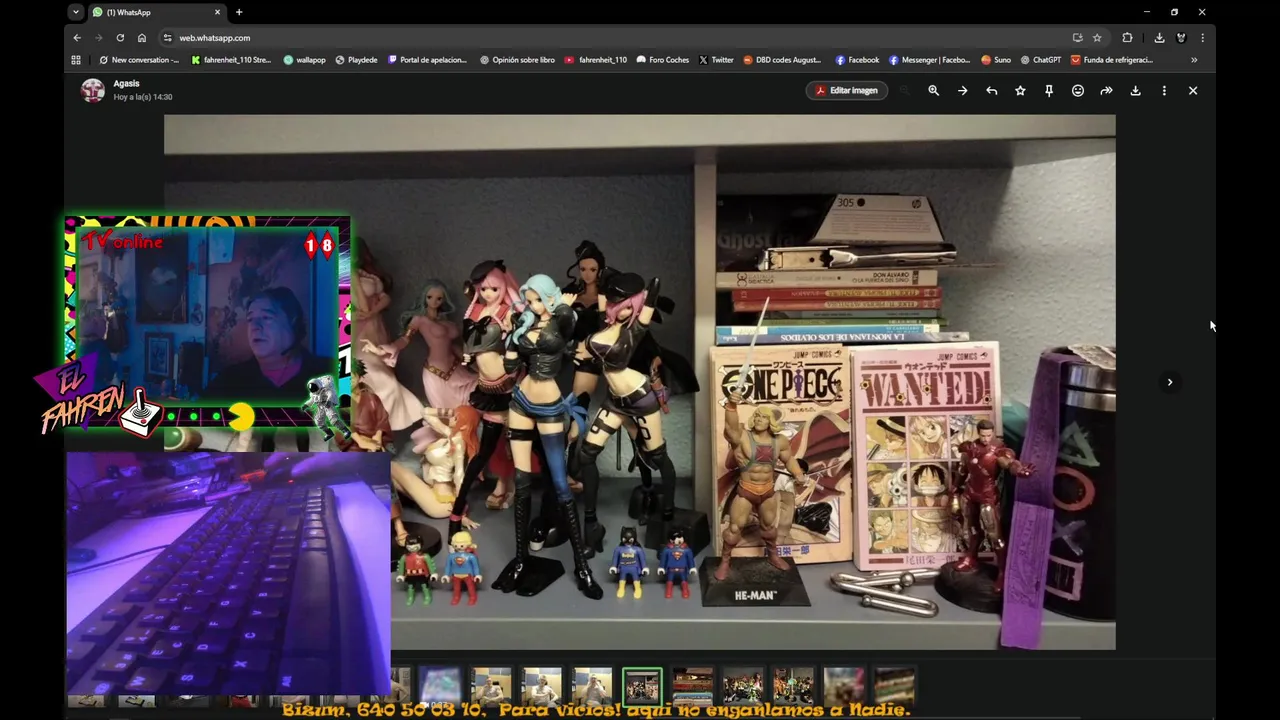Forward the image using the forward arrow
Screen dimensions: 1280x720
click(1106, 90)
